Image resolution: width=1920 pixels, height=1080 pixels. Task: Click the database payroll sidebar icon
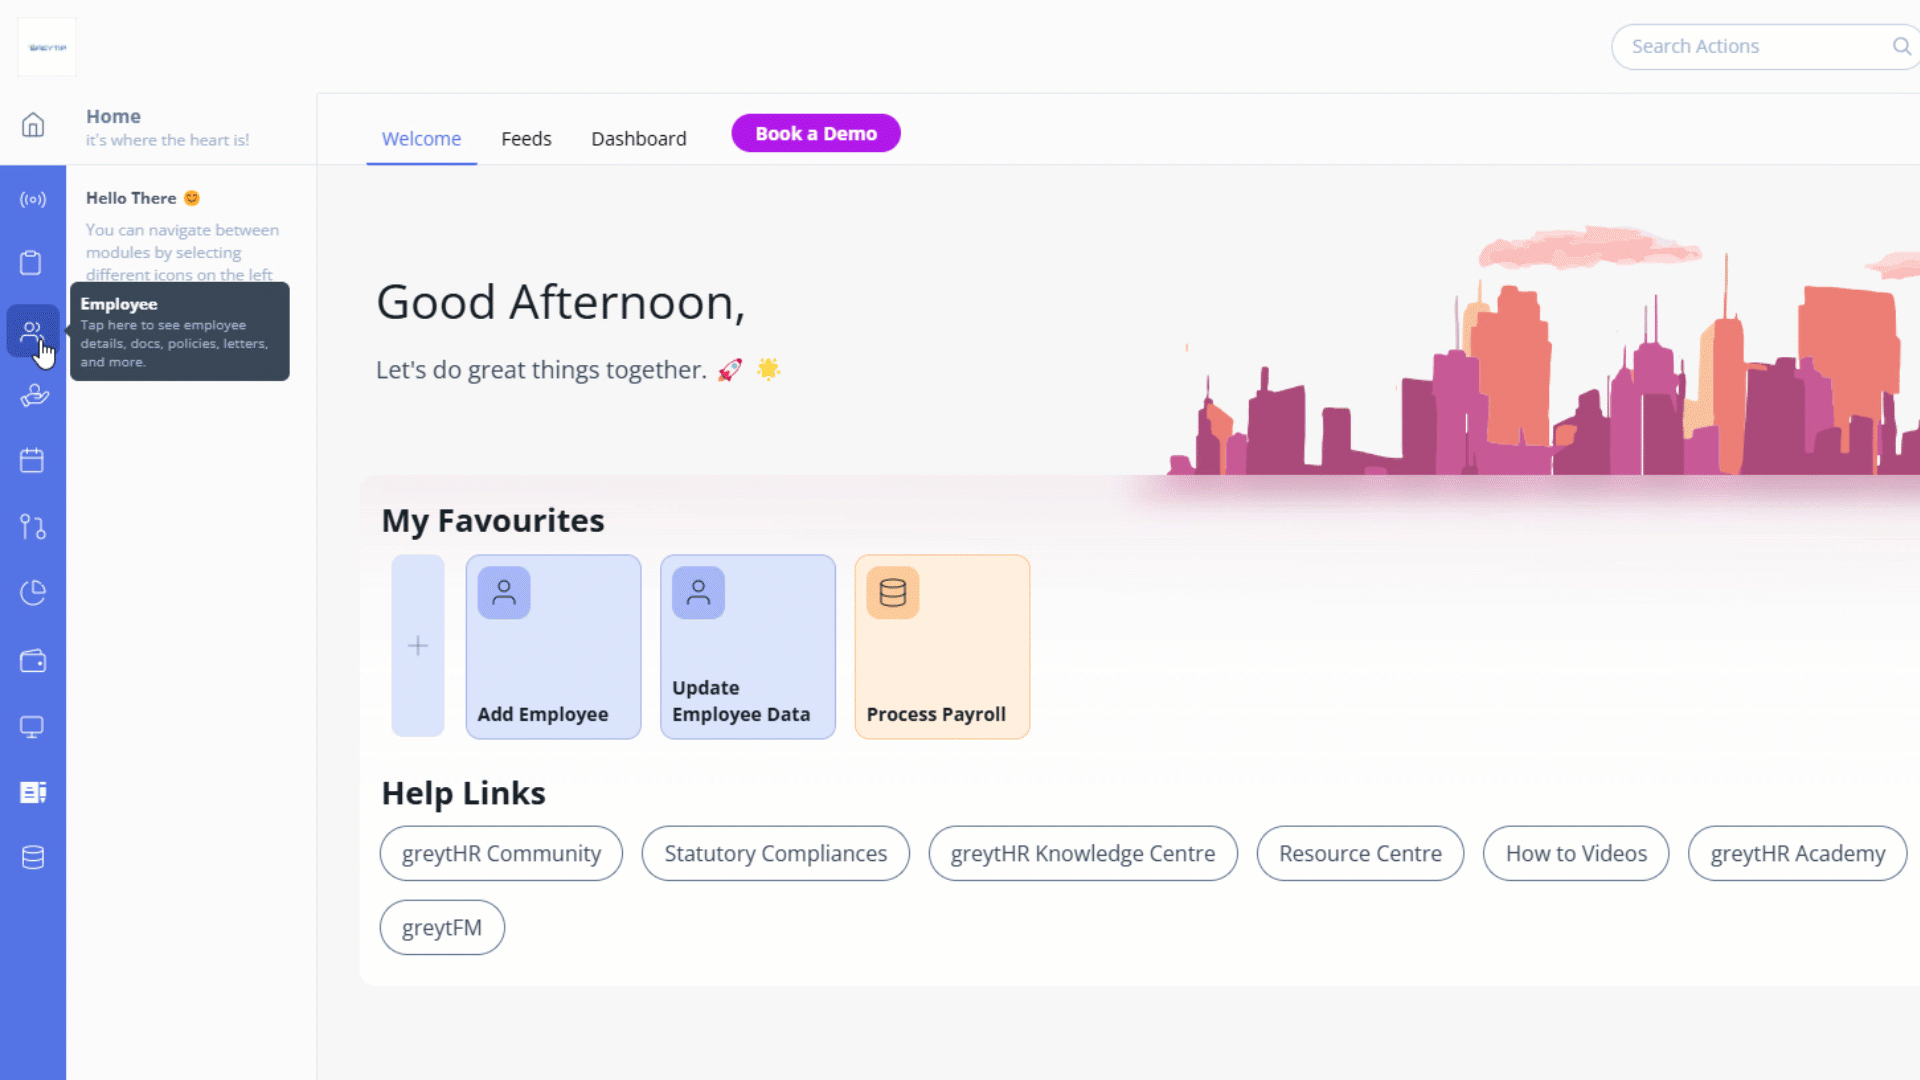(33, 858)
